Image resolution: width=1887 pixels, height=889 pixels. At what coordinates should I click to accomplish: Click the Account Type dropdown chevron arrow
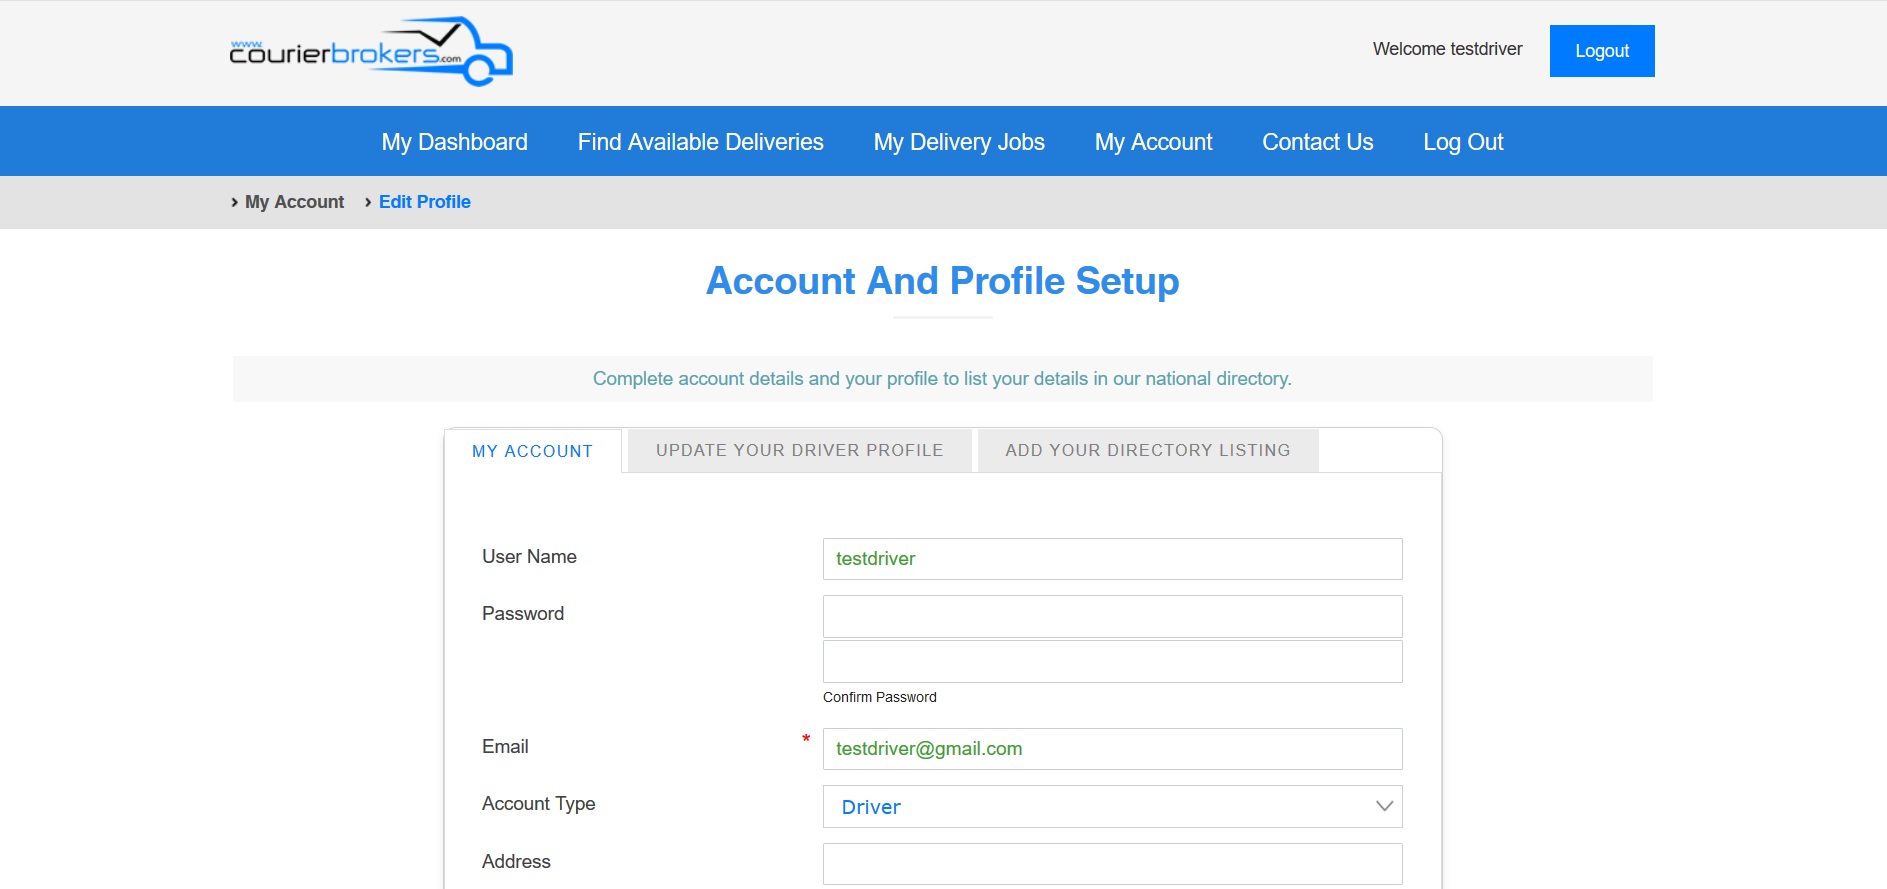click(x=1384, y=807)
